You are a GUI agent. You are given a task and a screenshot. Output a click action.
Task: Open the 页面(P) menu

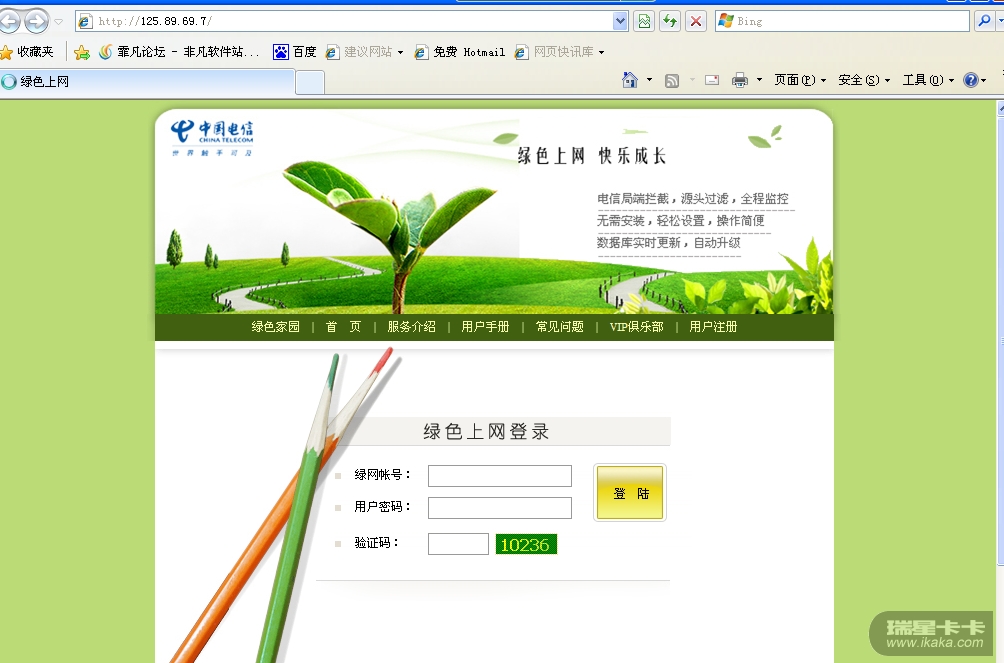(800, 80)
